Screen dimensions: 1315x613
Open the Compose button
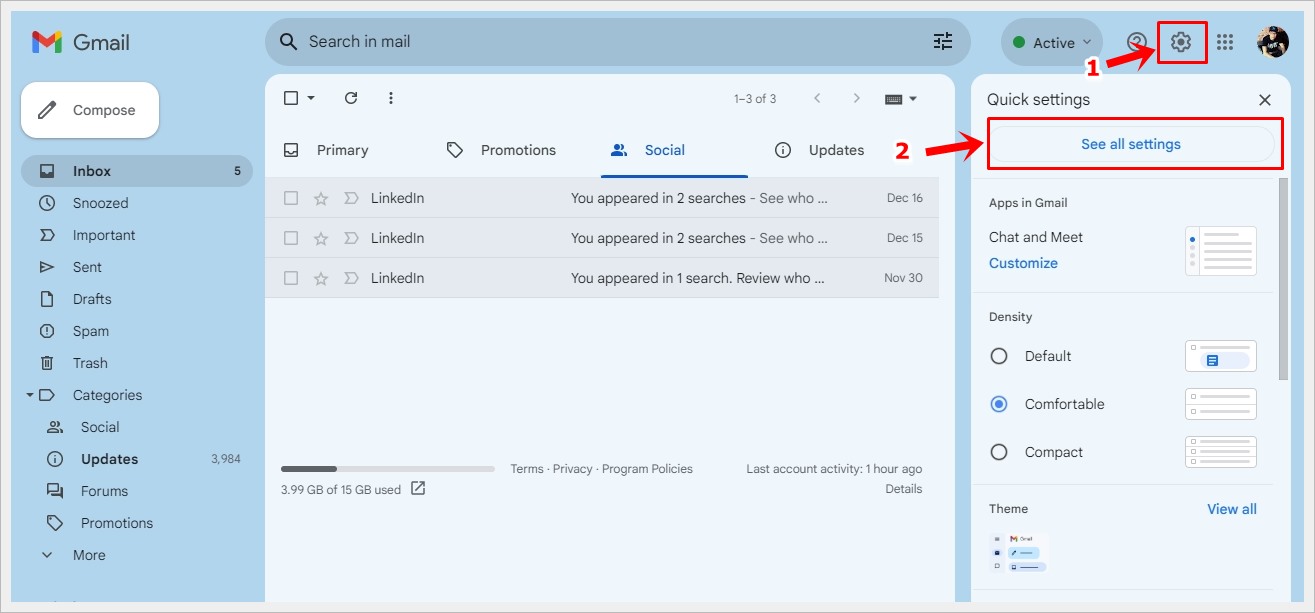89,110
